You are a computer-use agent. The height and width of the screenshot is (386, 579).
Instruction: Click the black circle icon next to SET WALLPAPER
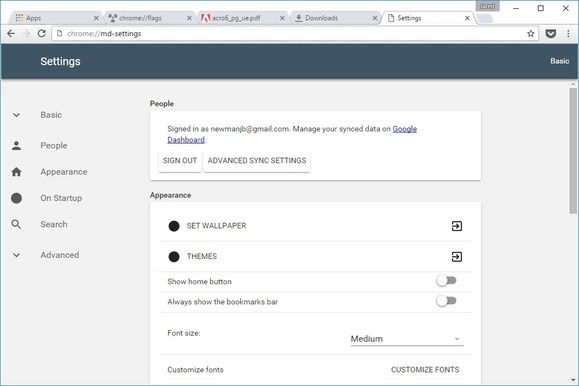point(174,226)
